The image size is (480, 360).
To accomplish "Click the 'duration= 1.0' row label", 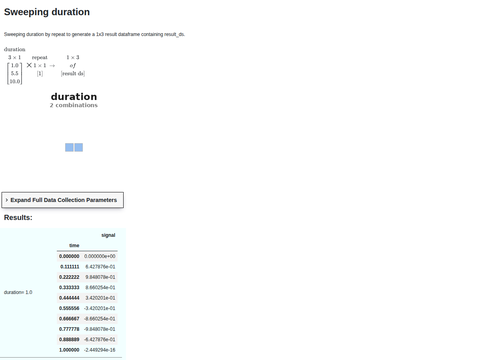I will point(18,292).
